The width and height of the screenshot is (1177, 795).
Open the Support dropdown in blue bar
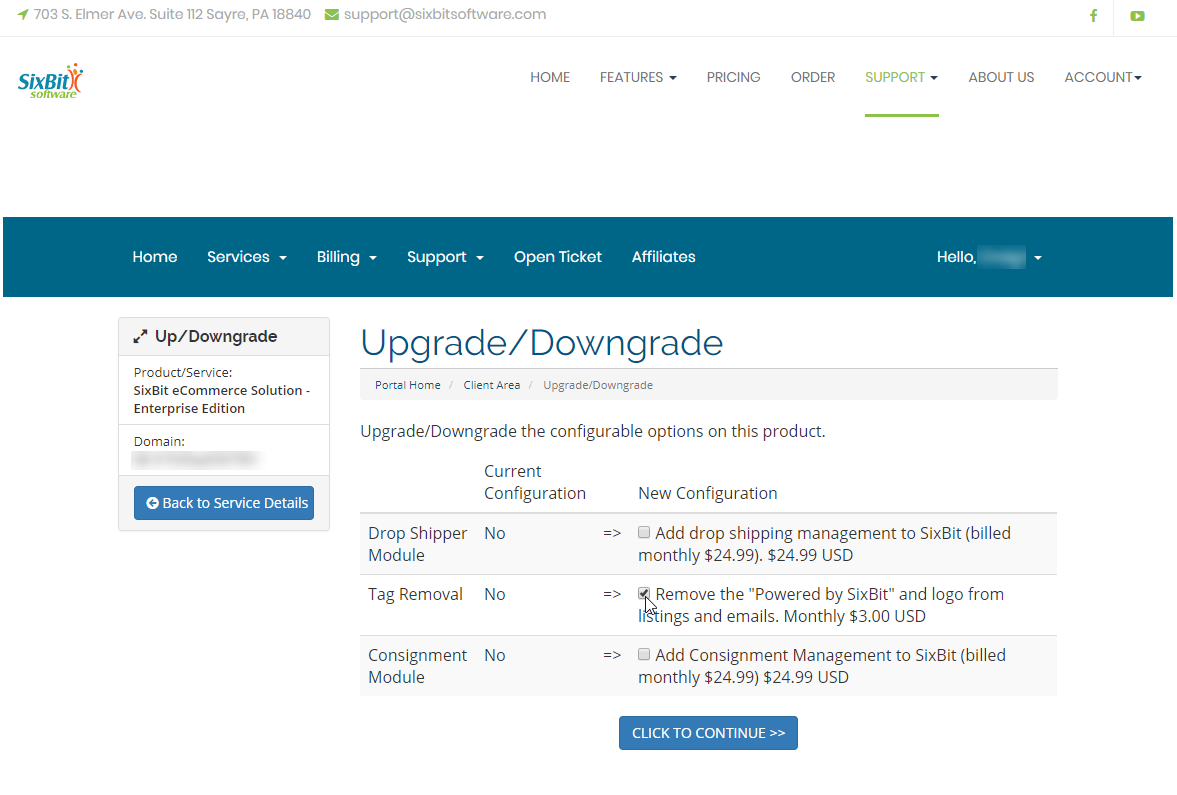tap(445, 257)
